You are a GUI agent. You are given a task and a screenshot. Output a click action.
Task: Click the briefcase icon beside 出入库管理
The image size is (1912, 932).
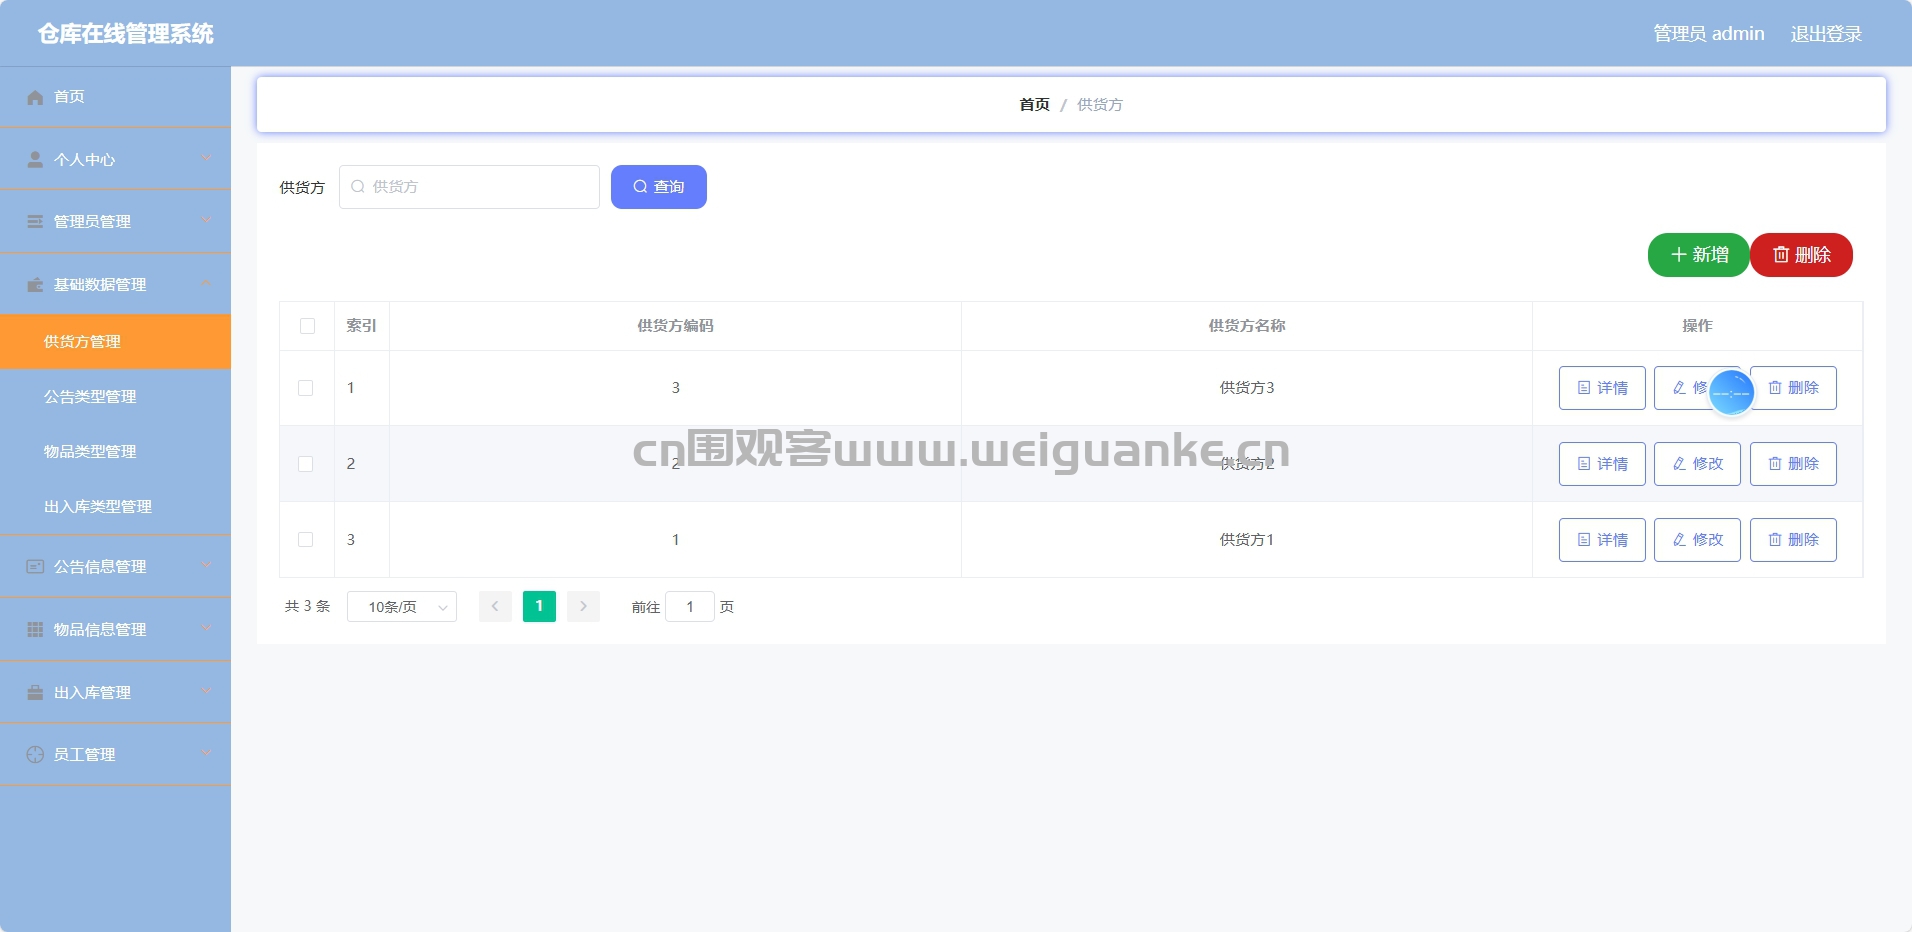pos(35,692)
